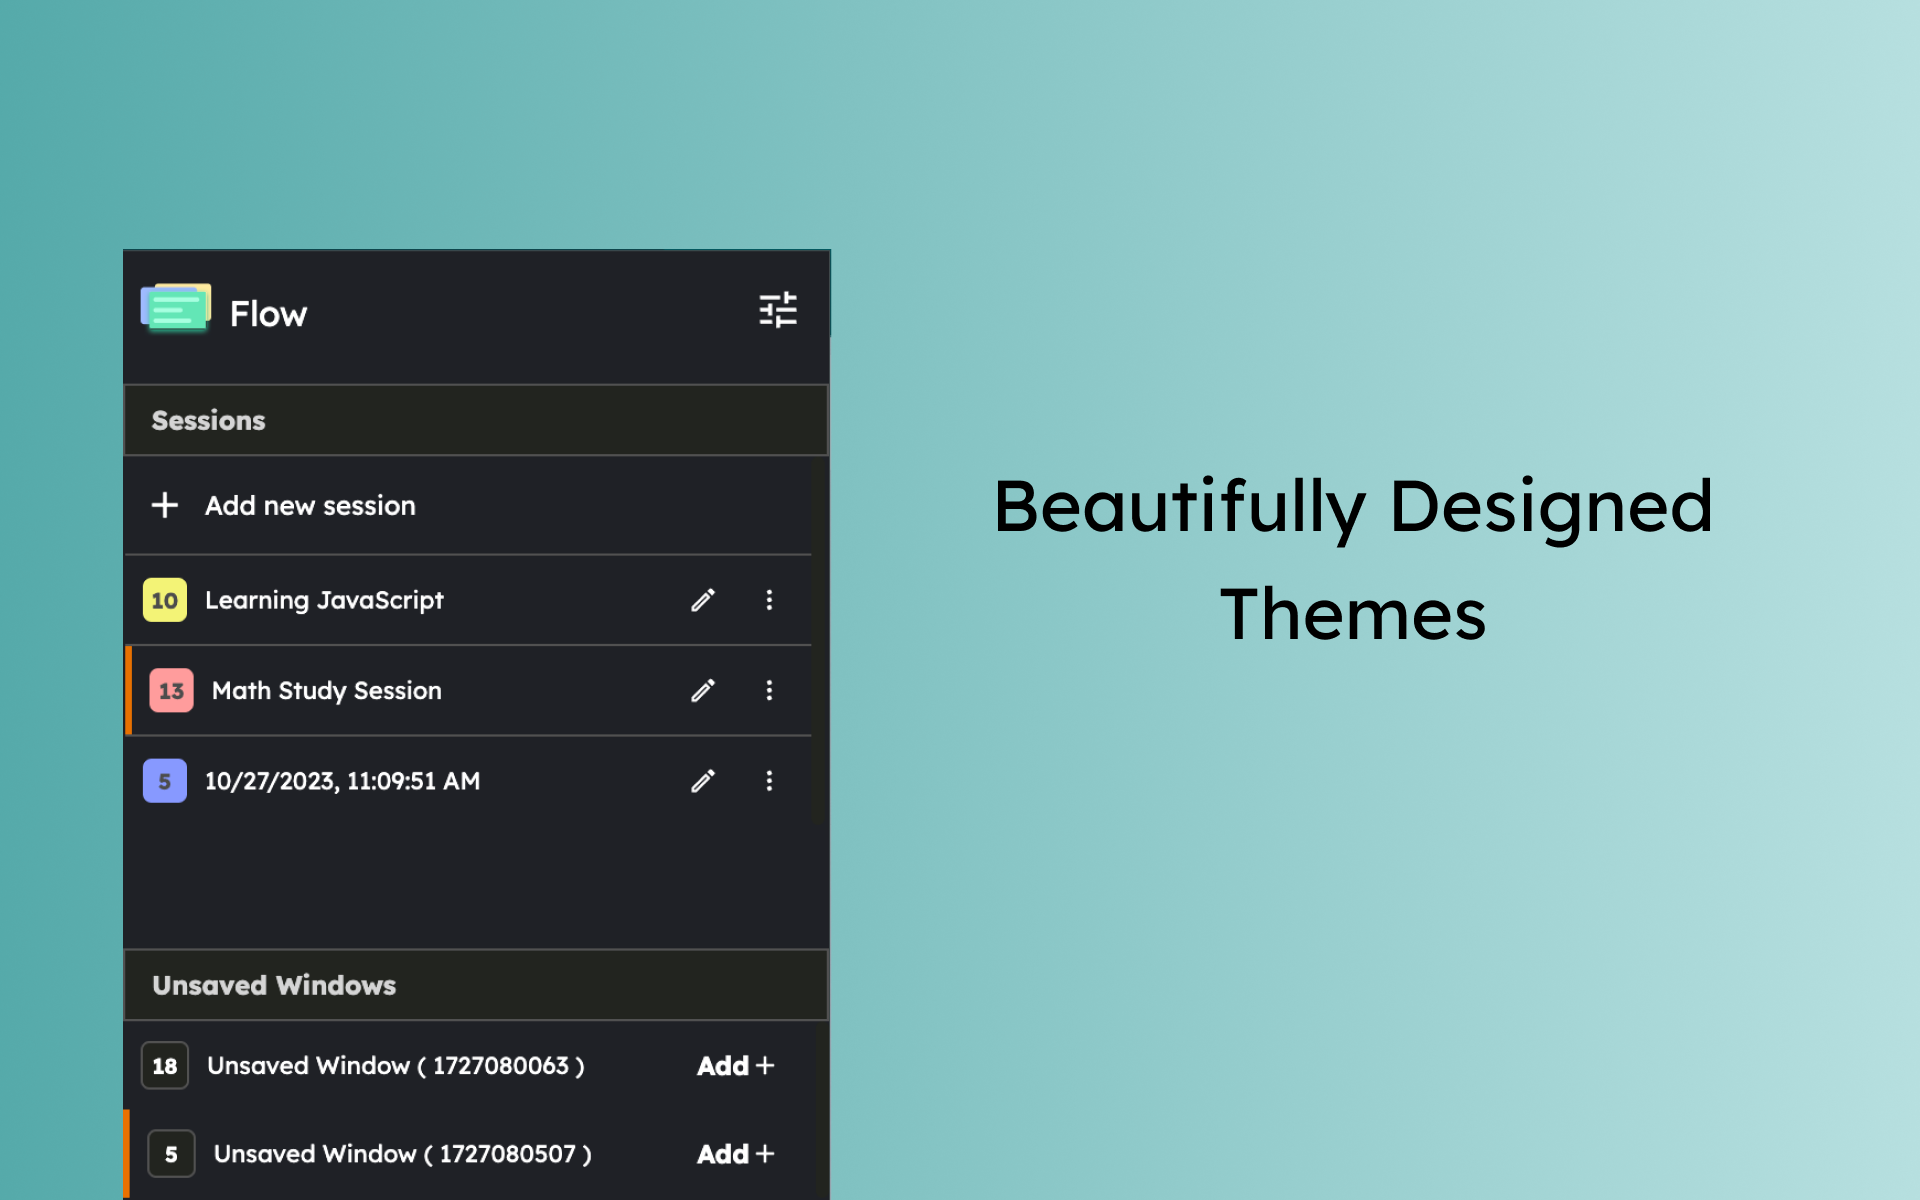Click yellow 10 tab count badge
The width and height of the screenshot is (1920, 1200).
(x=165, y=600)
